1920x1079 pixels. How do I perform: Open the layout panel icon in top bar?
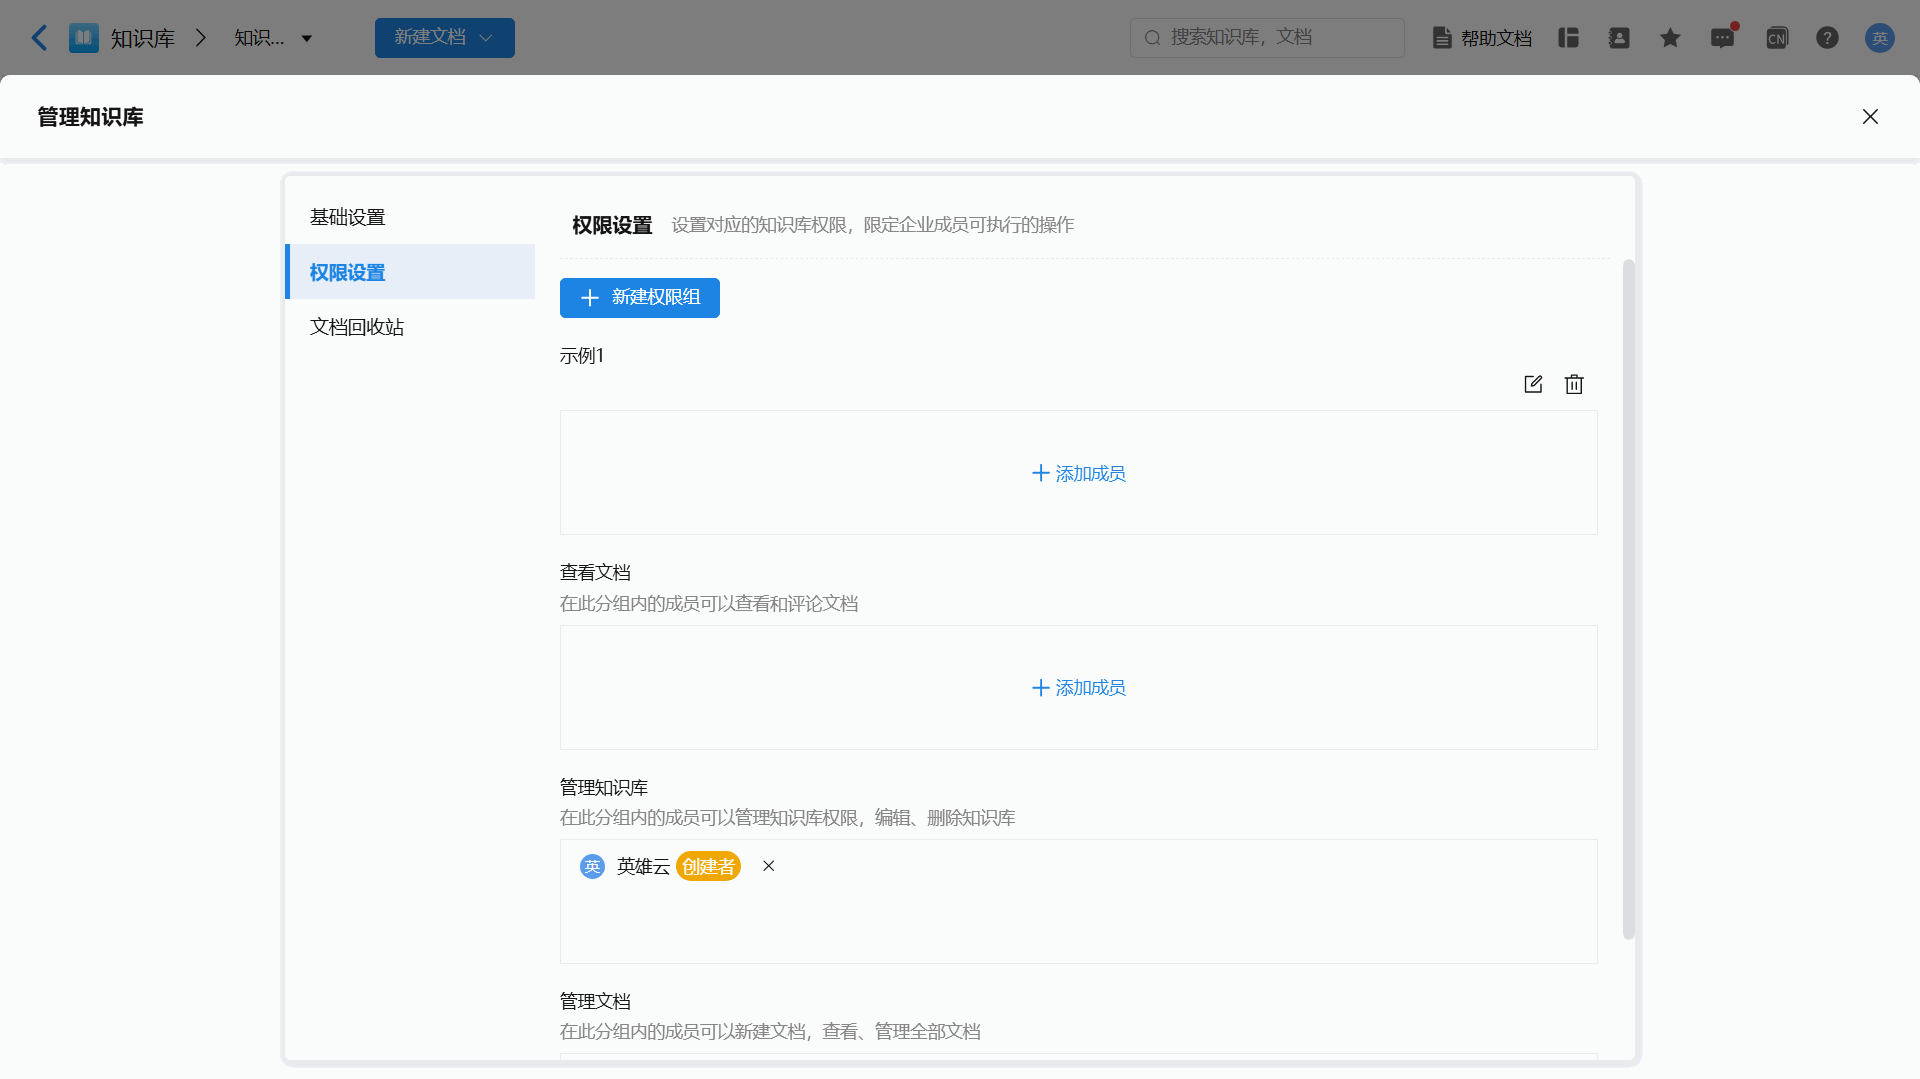point(1568,38)
